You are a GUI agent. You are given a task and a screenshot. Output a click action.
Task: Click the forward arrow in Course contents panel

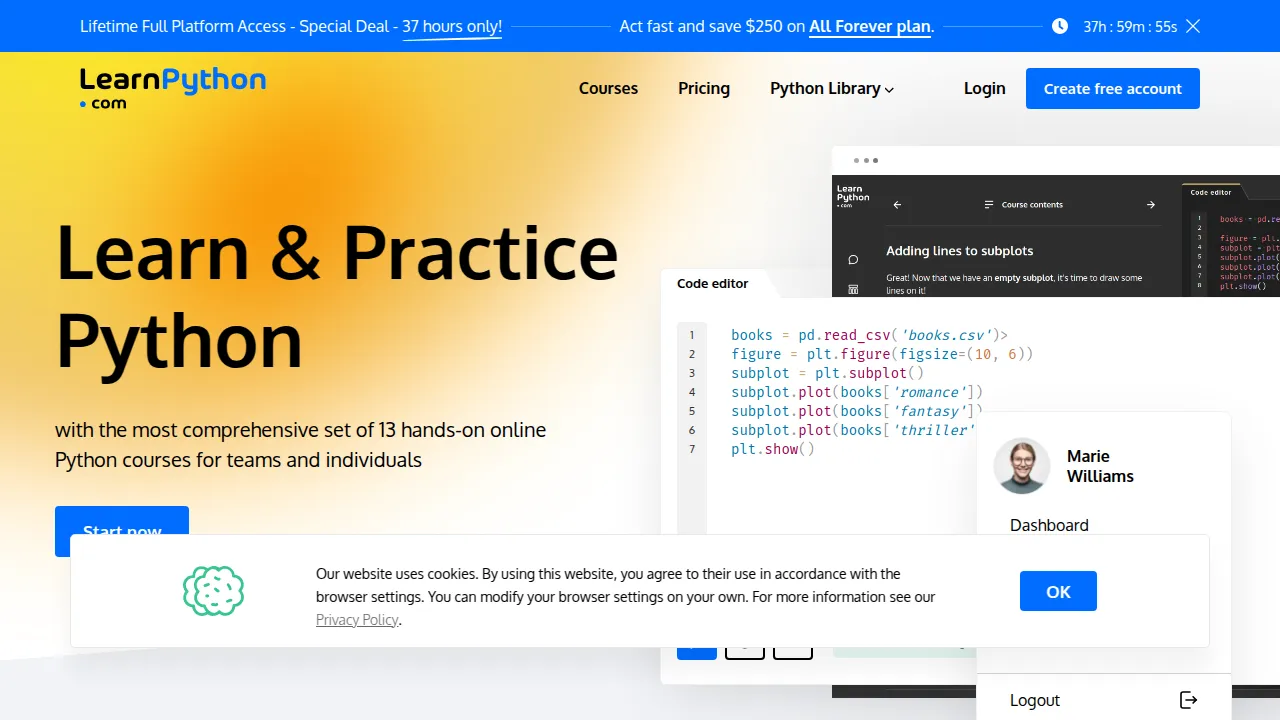coord(1151,204)
